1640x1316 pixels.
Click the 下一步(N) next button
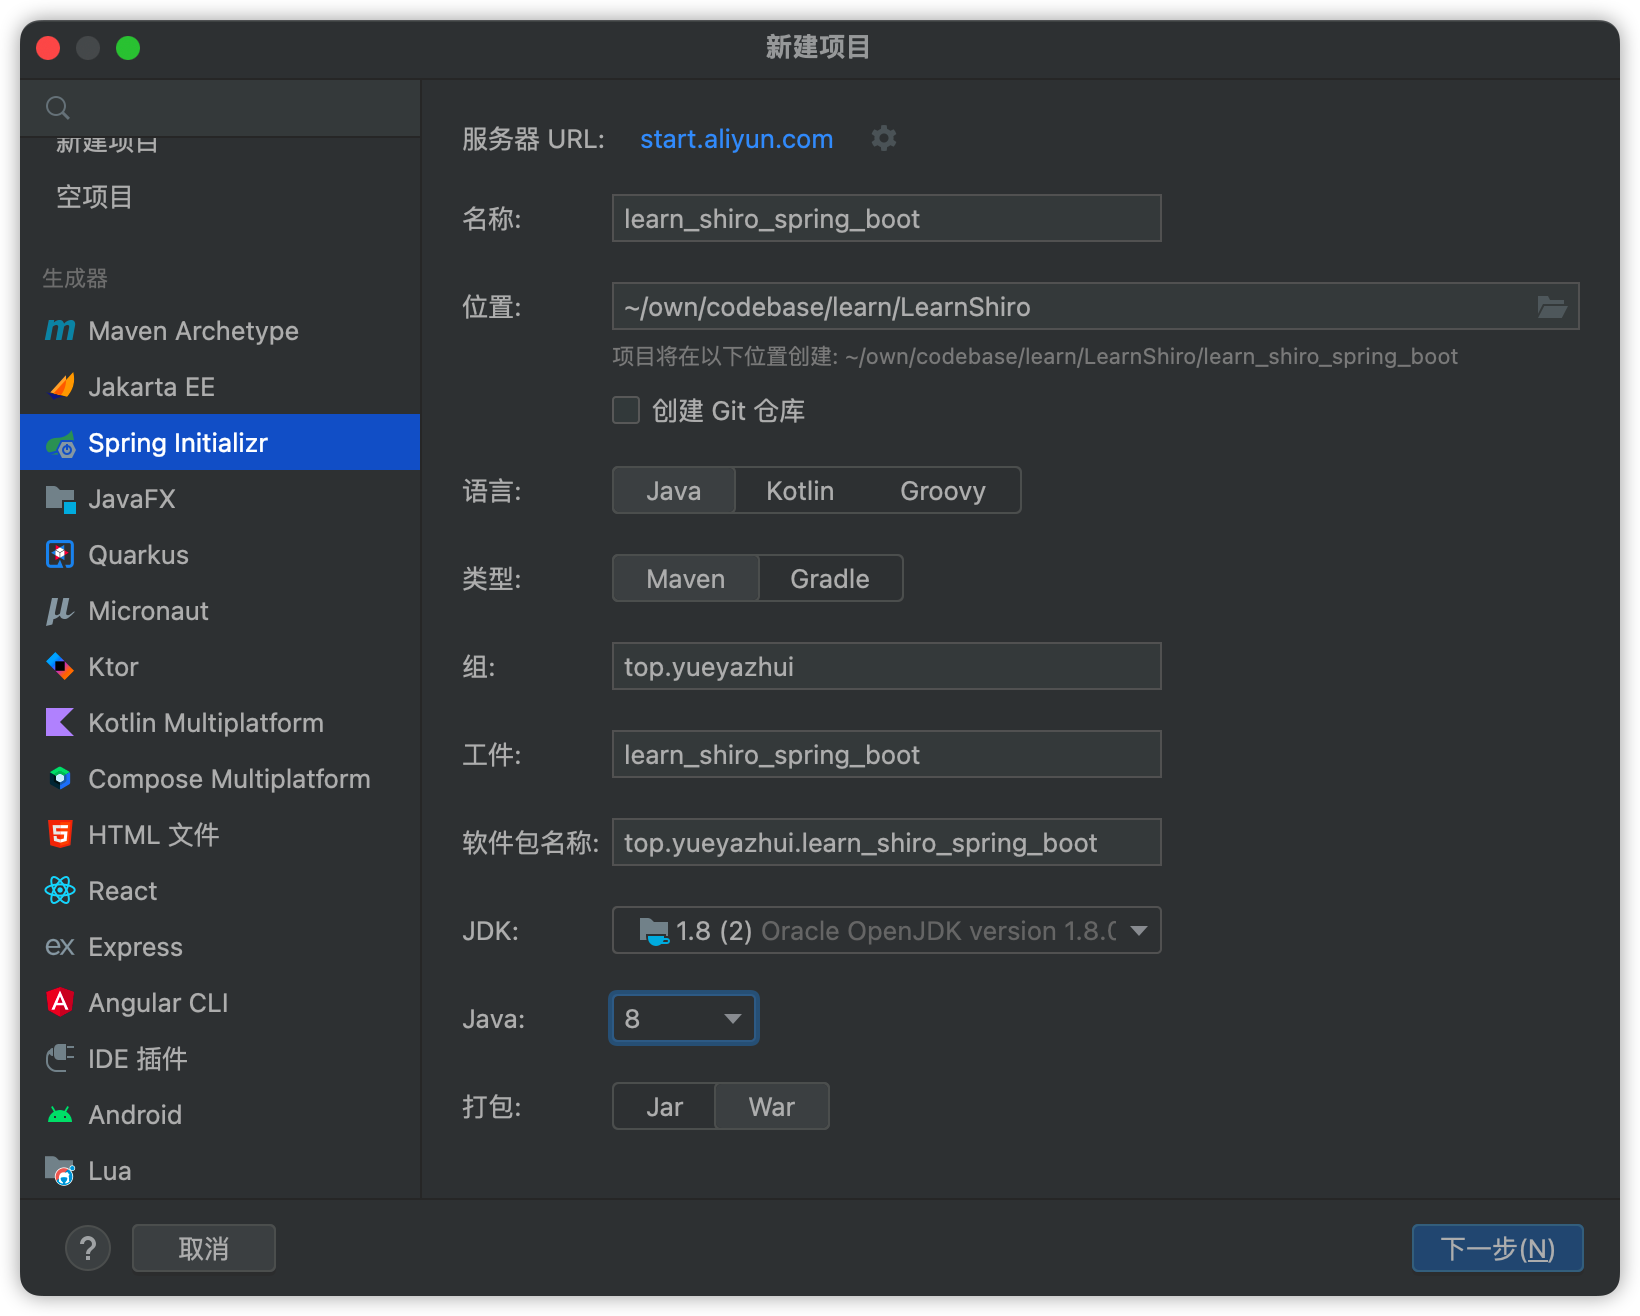(1497, 1248)
